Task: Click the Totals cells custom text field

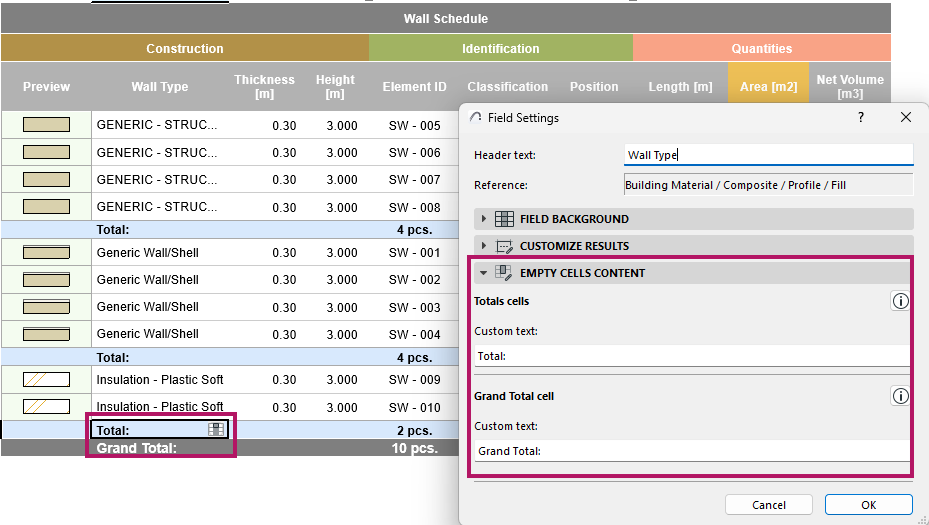Action: 690,356
